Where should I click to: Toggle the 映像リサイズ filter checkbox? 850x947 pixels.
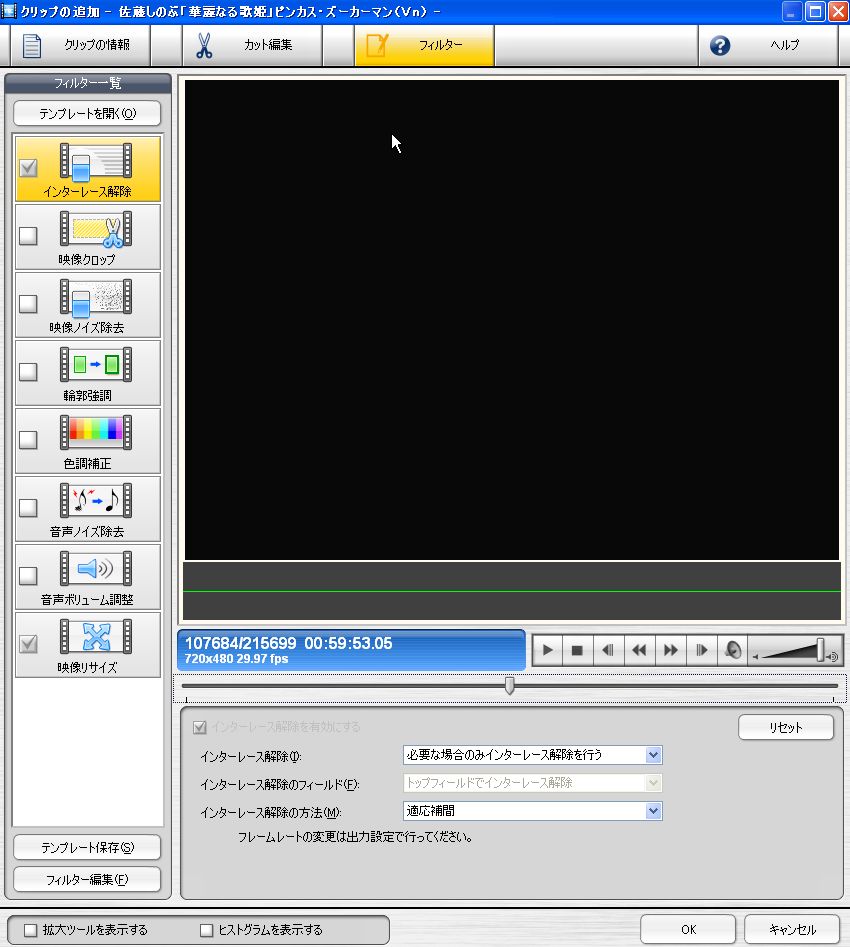coord(28,644)
